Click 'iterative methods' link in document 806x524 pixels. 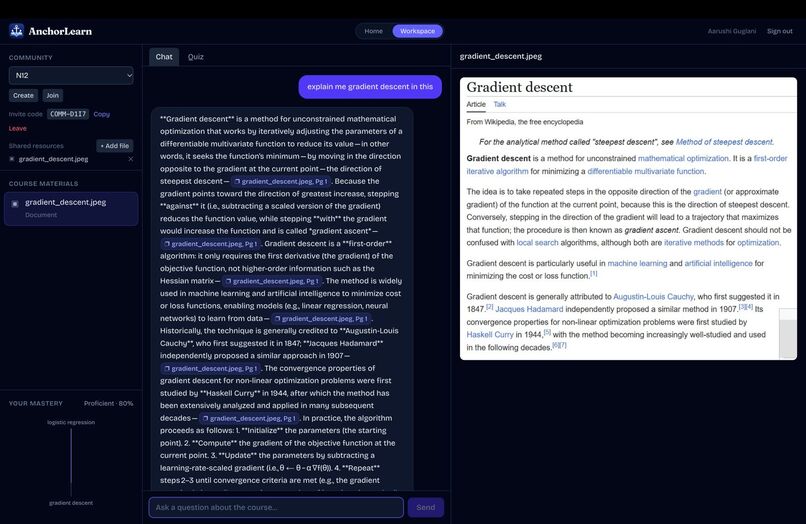coord(694,243)
